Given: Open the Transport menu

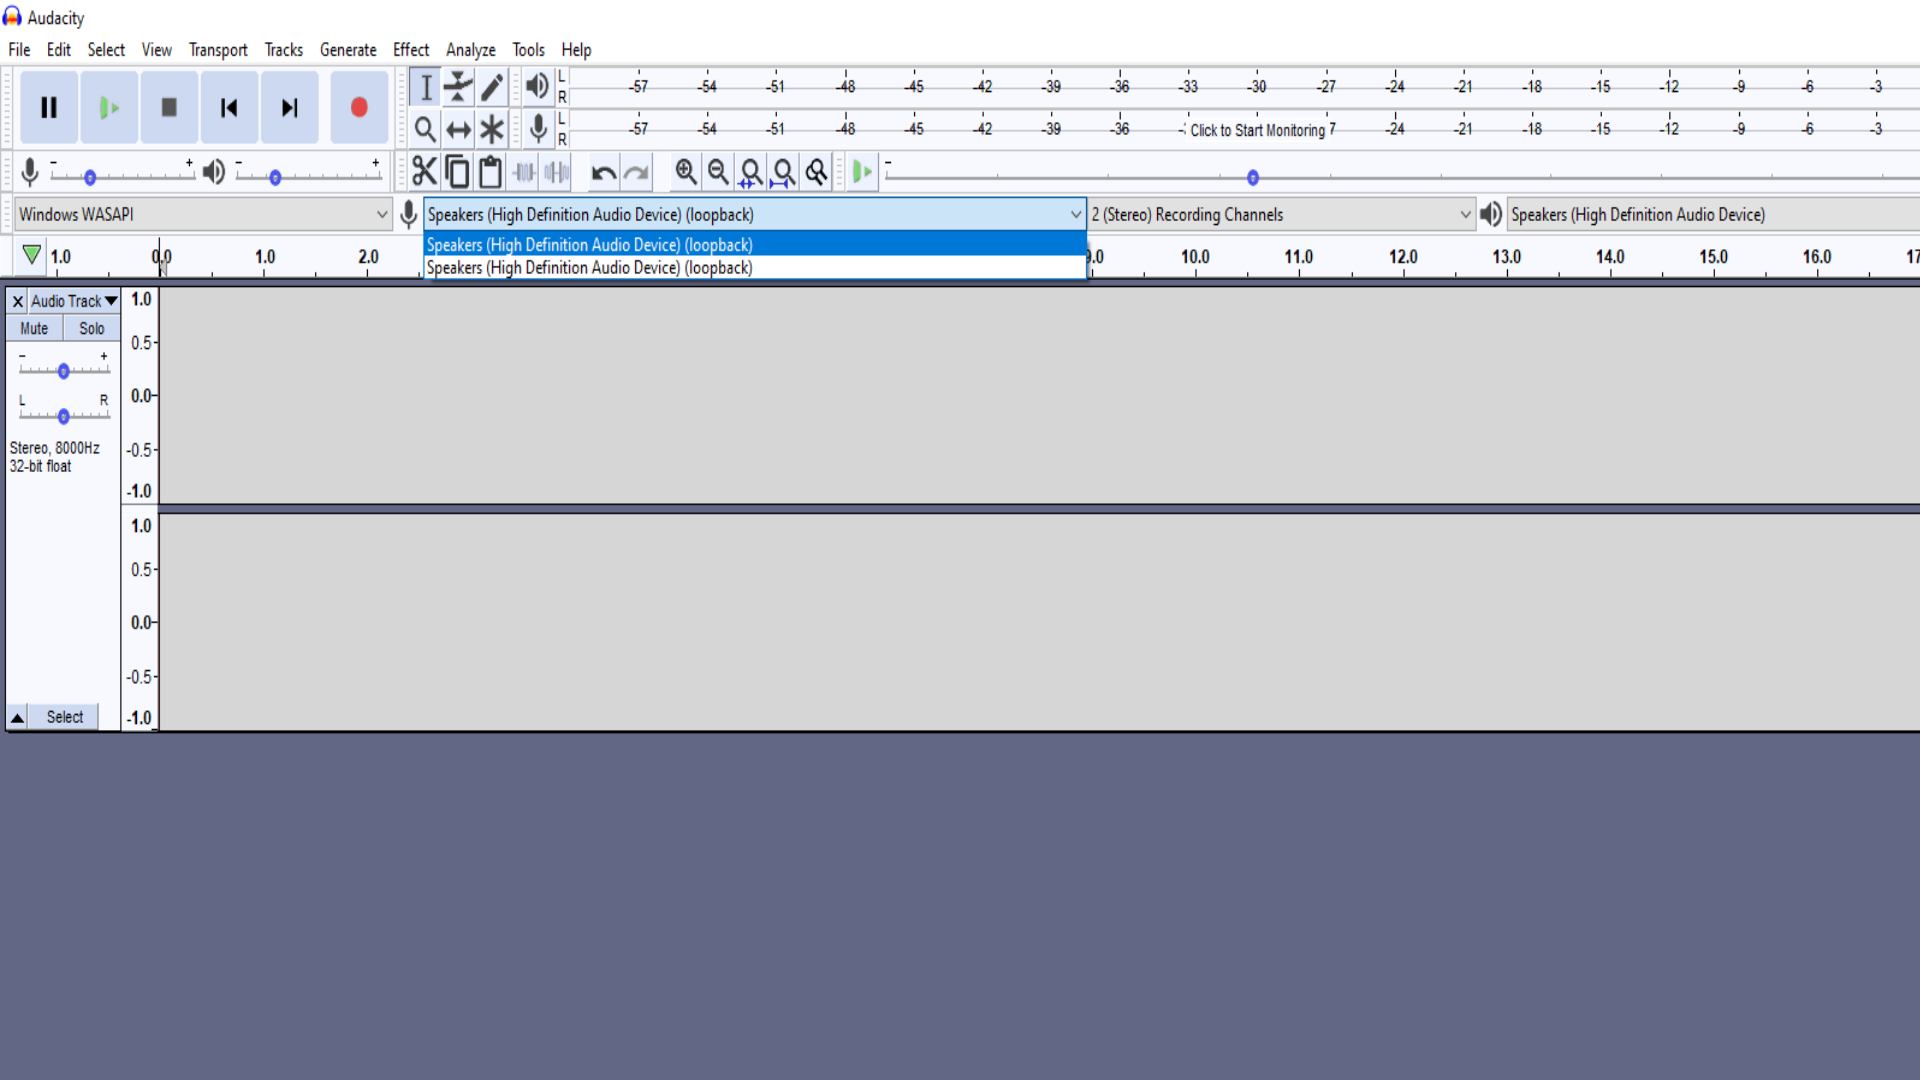Looking at the screenshot, I should 218,50.
